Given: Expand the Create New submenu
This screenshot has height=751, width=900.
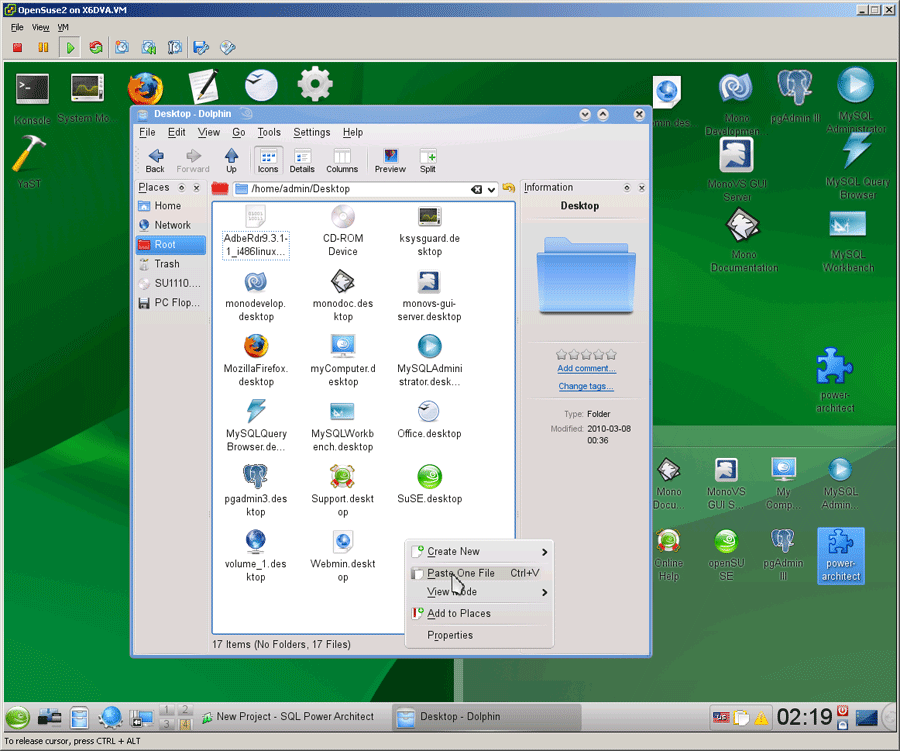Looking at the screenshot, I should pyautogui.click(x=479, y=551).
